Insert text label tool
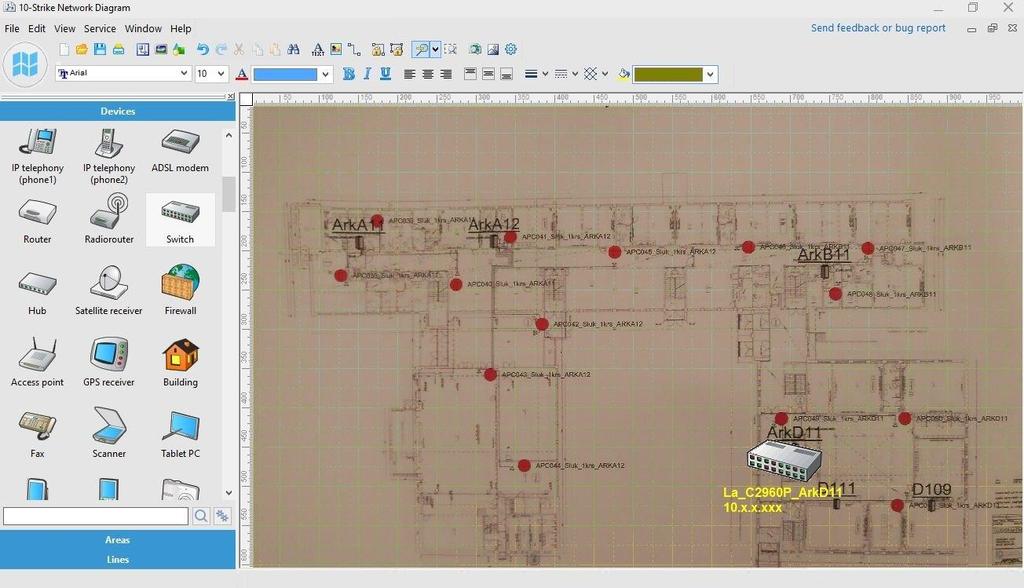1024x588 pixels. click(318, 50)
